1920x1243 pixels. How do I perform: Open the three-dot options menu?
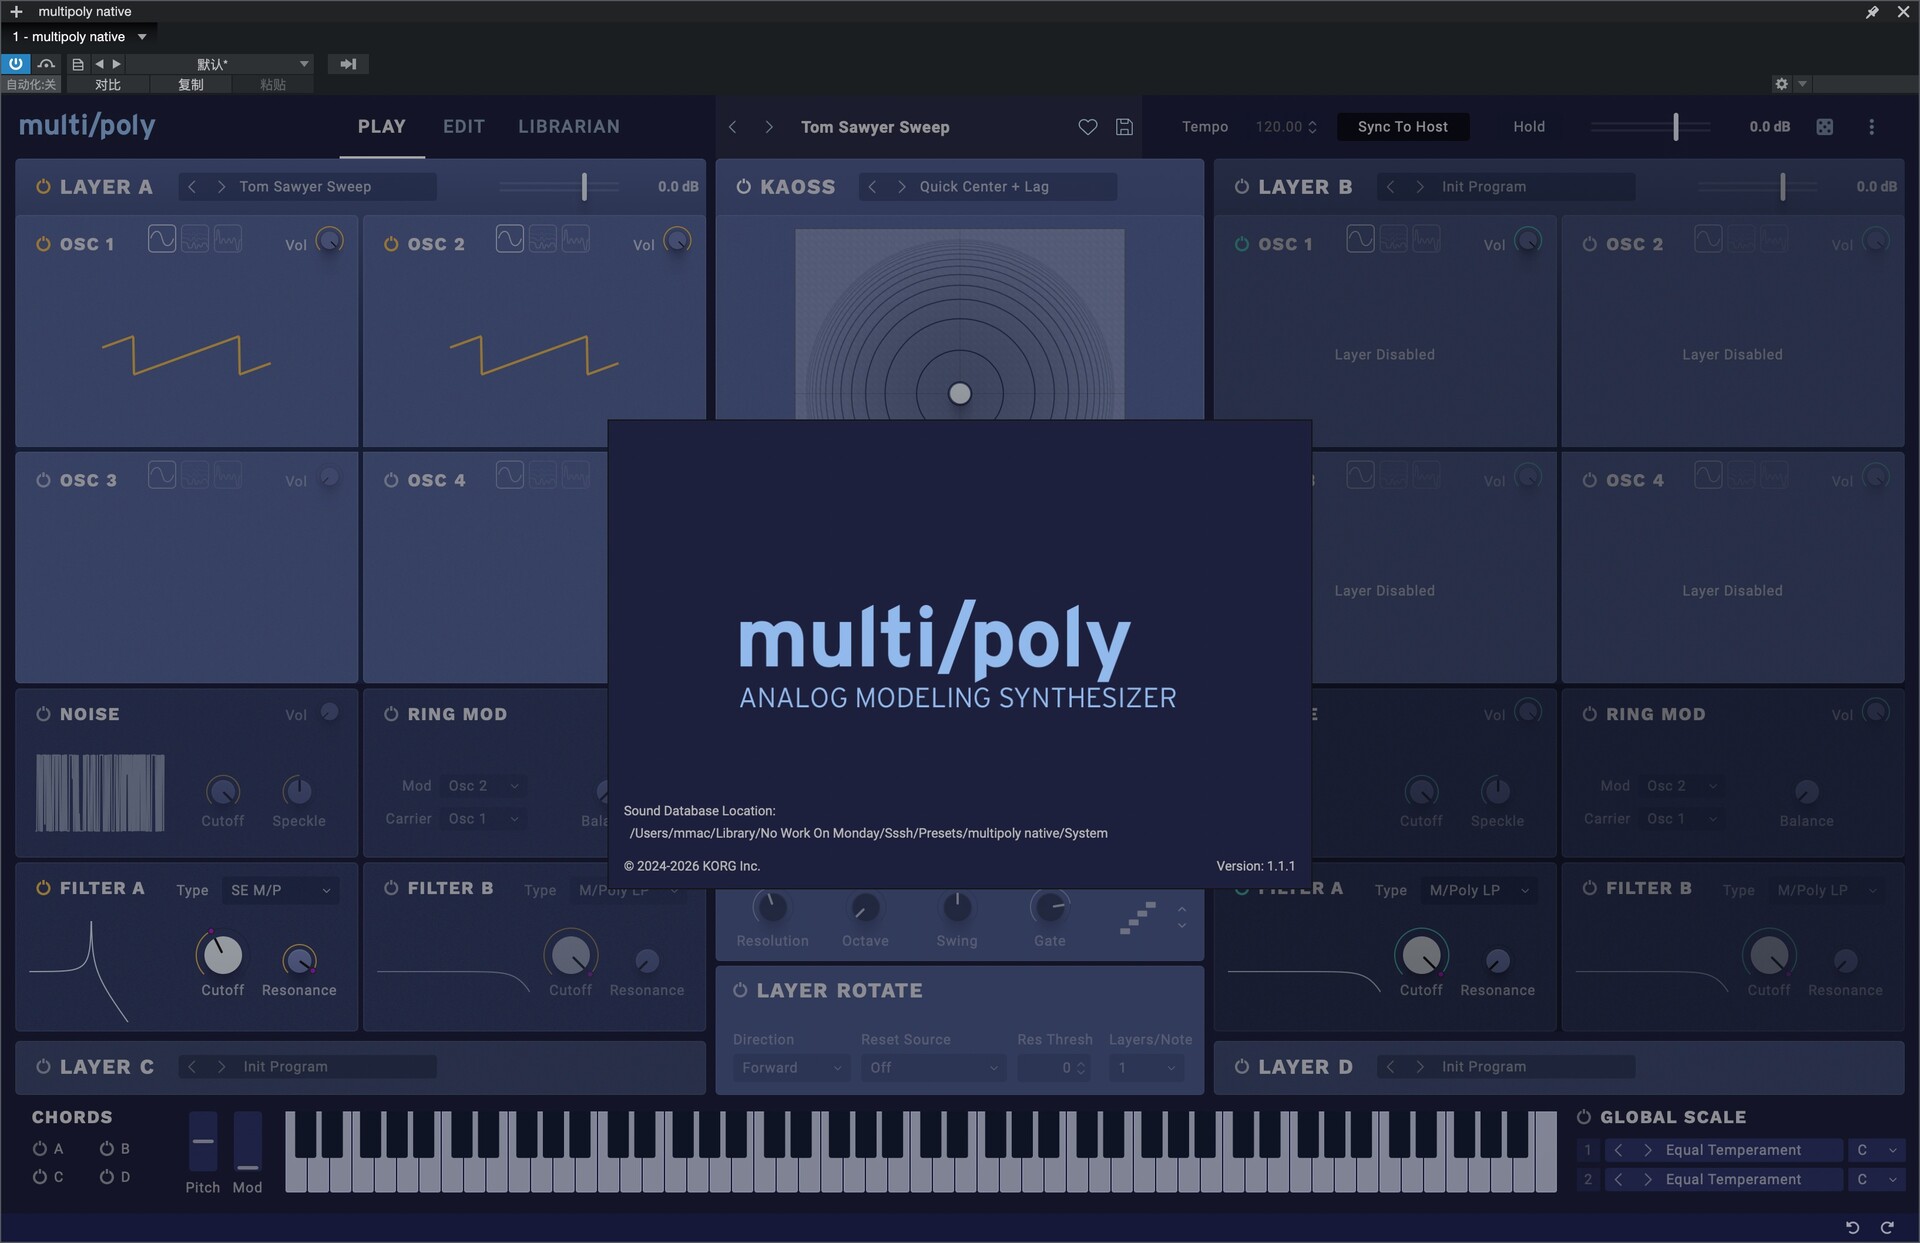(1871, 127)
